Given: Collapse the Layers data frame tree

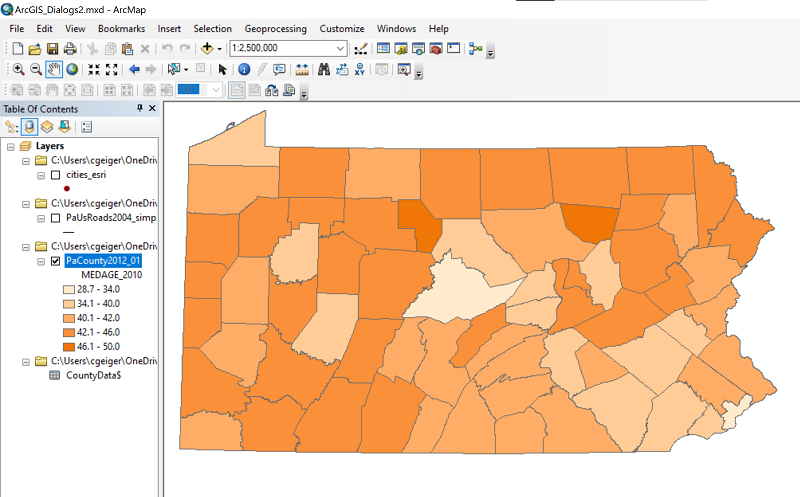Looking at the screenshot, I should tap(10, 146).
